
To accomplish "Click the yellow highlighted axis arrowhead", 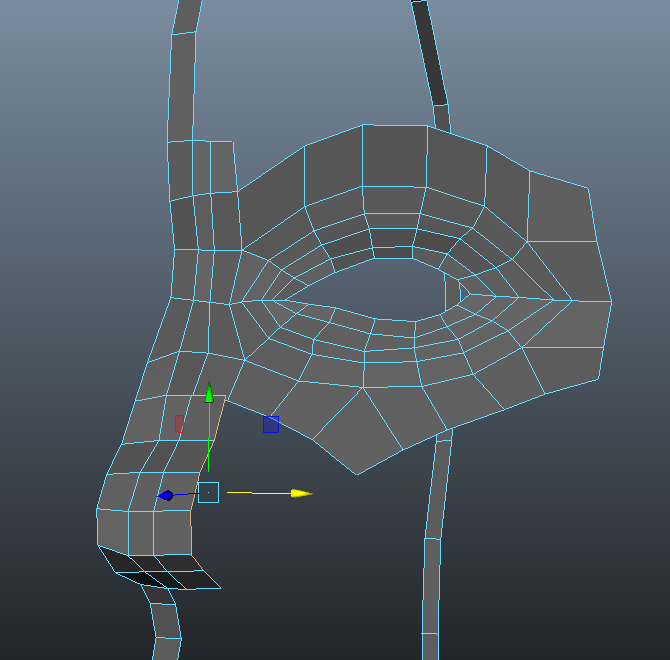I will [x=302, y=493].
